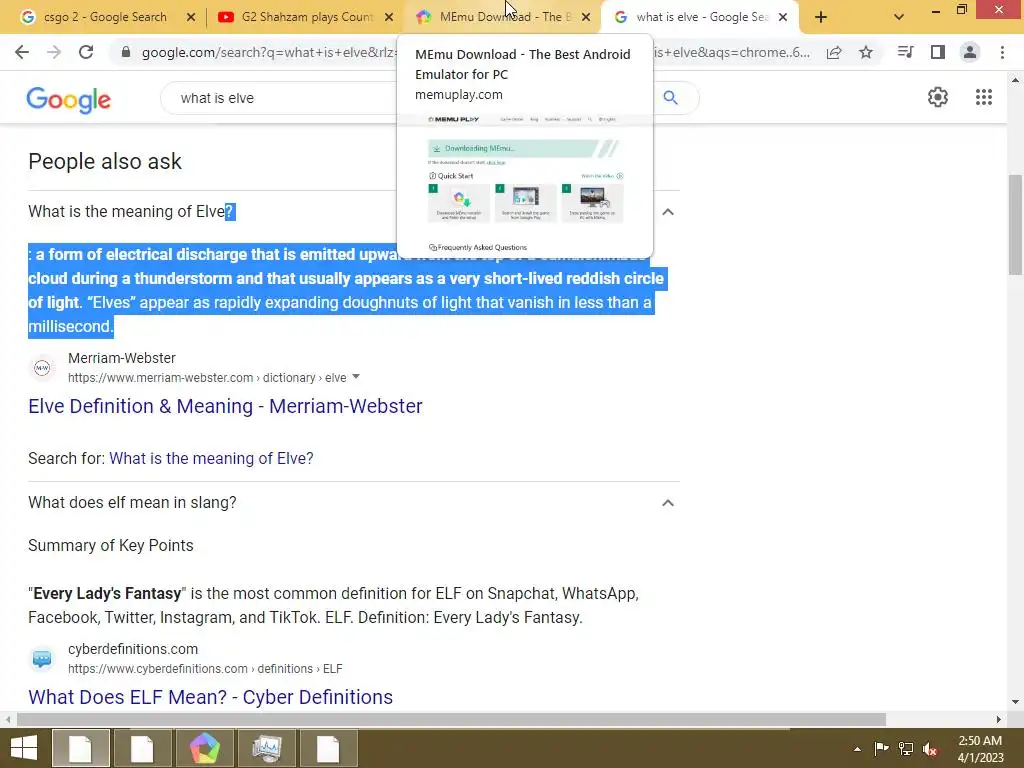Screen dimensions: 1024x768
Task: Click the Summary of Key Points text
Action: click(x=110, y=545)
